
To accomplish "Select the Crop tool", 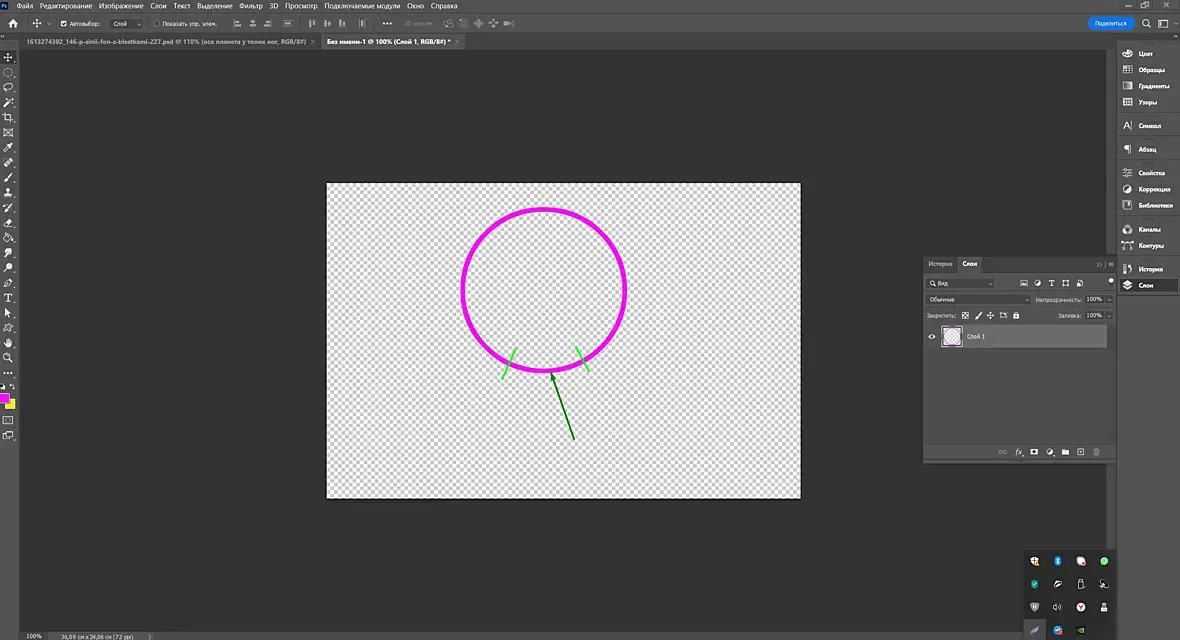I will pos(8,117).
